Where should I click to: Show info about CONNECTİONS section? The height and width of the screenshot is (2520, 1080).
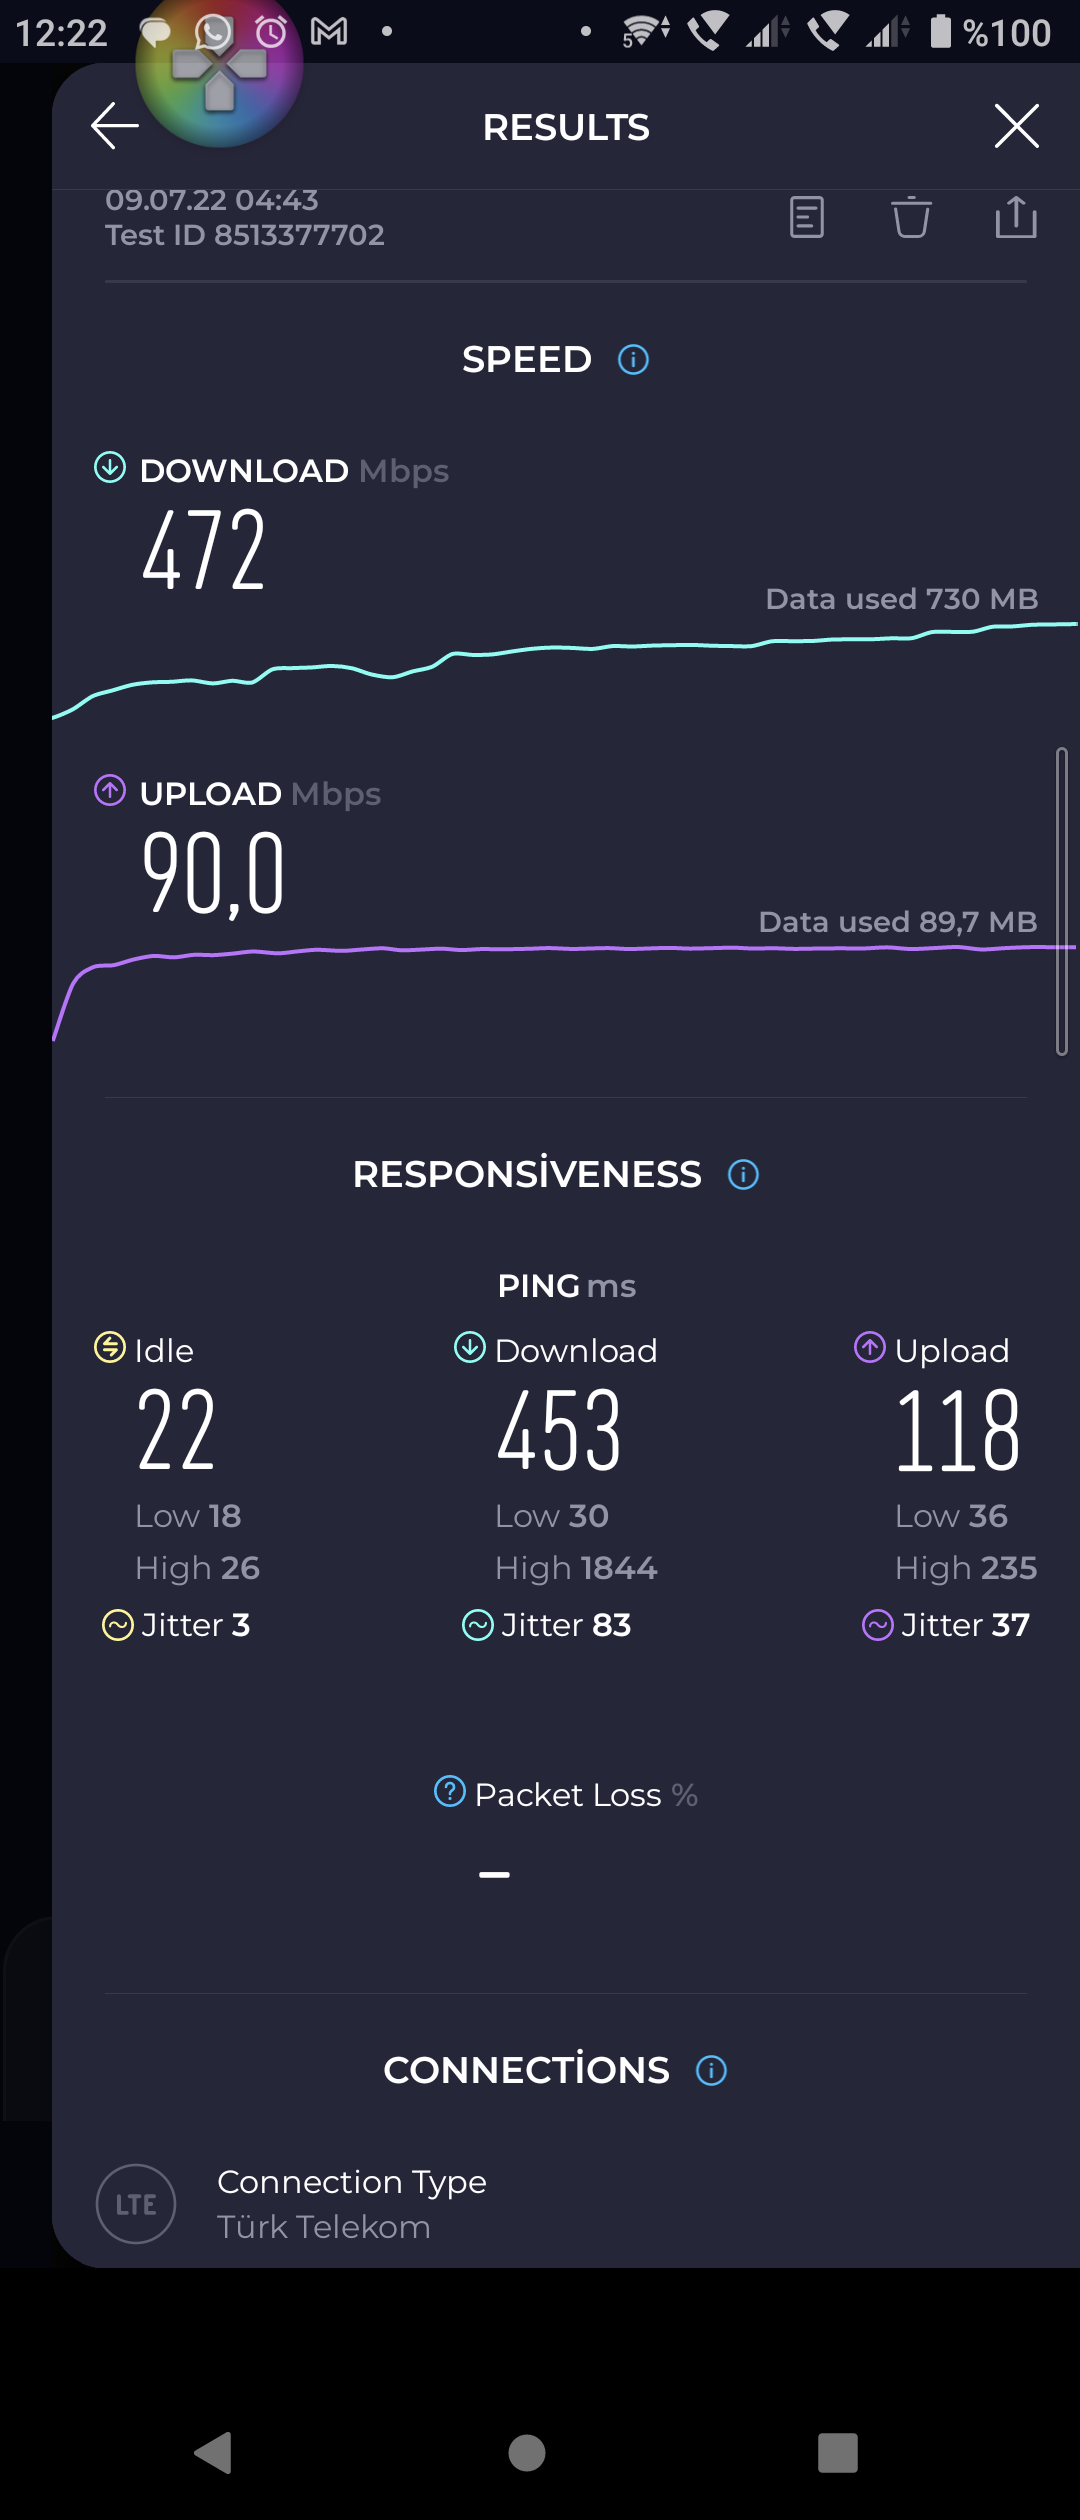(711, 2070)
